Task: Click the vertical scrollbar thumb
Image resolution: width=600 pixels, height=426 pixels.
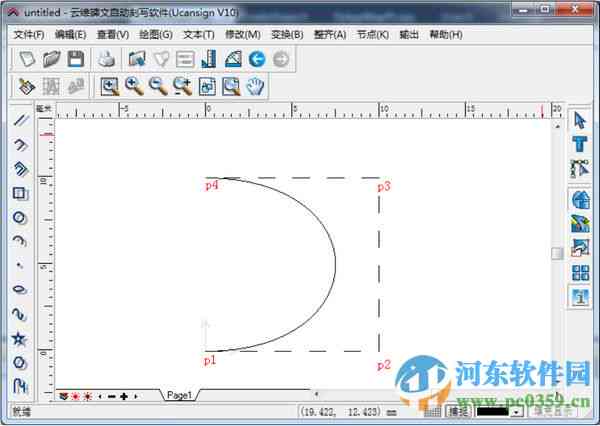Action: pos(557,253)
